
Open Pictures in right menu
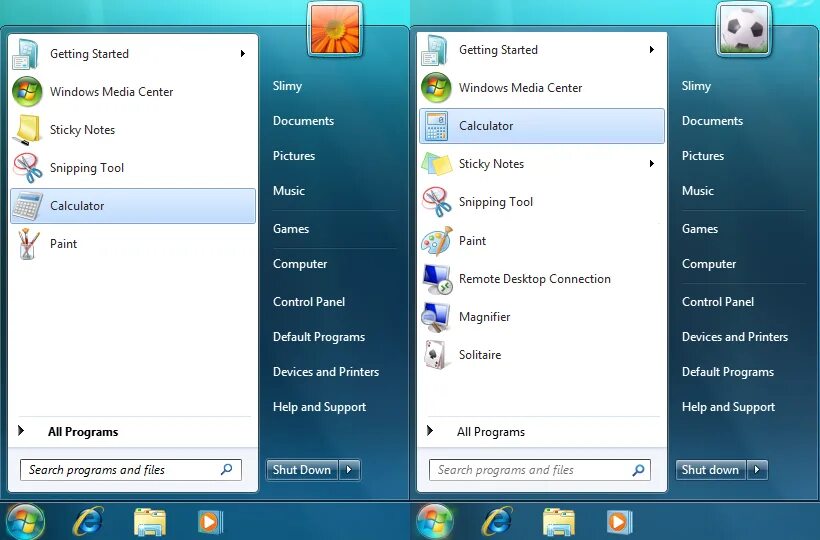[703, 156]
